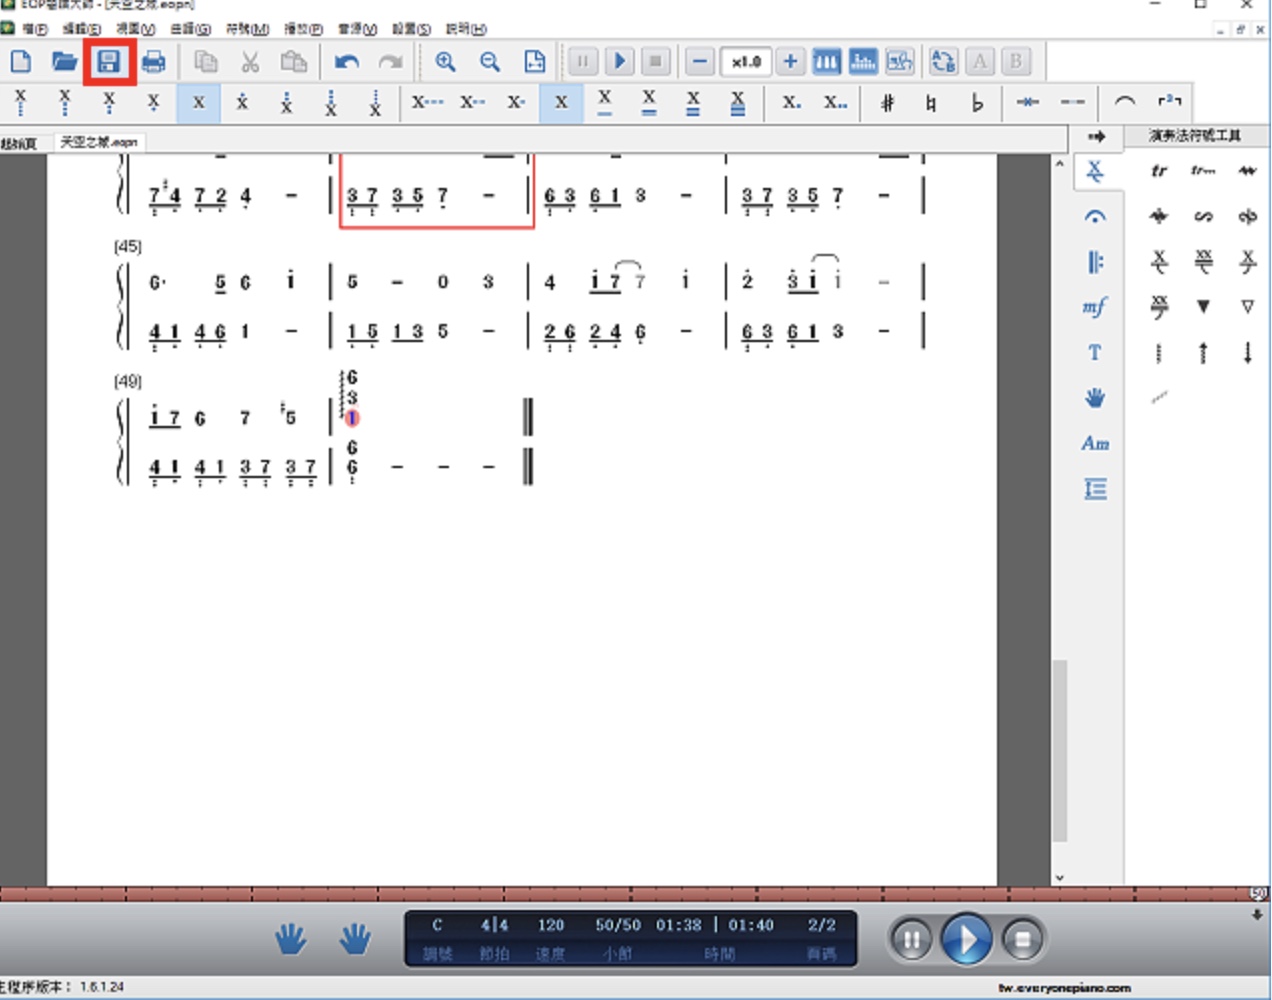Open a file with the folder icon

64,62
